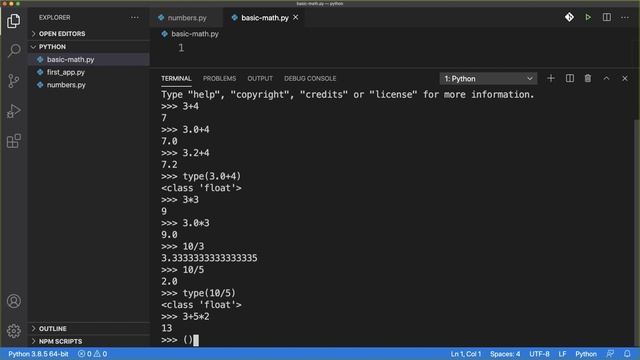The image size is (640, 360).
Task: Open basic-math.py in the file tree
Action: click(x=89, y=60)
